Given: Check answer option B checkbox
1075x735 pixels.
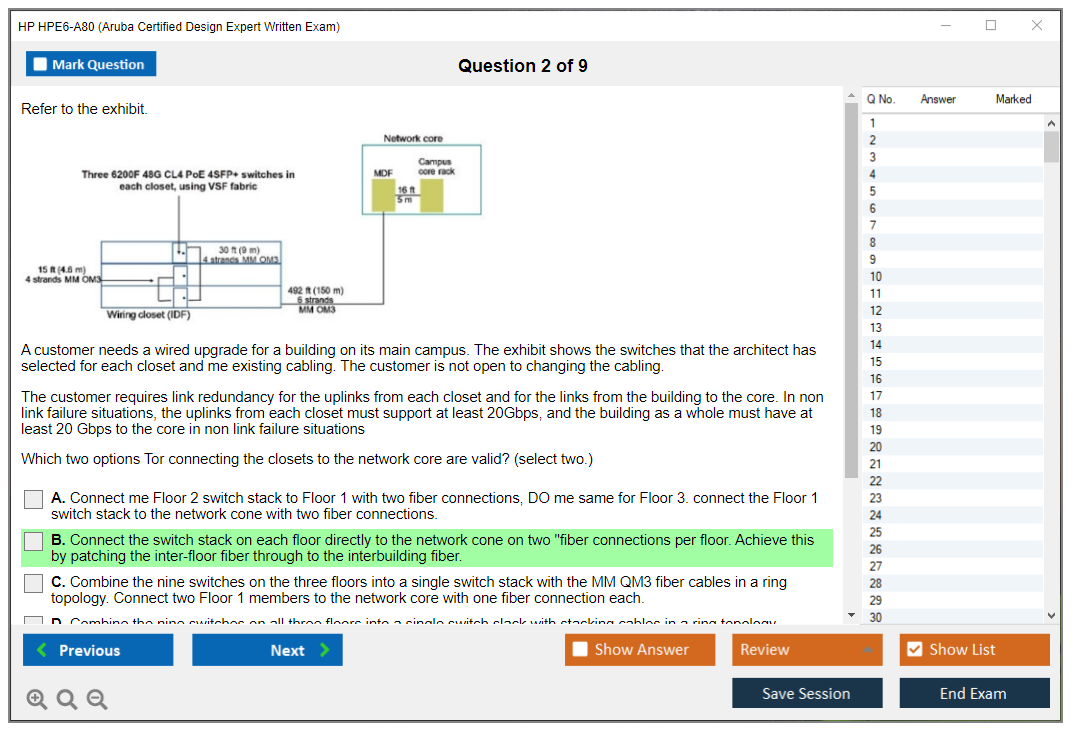Looking at the screenshot, I should point(34,540).
